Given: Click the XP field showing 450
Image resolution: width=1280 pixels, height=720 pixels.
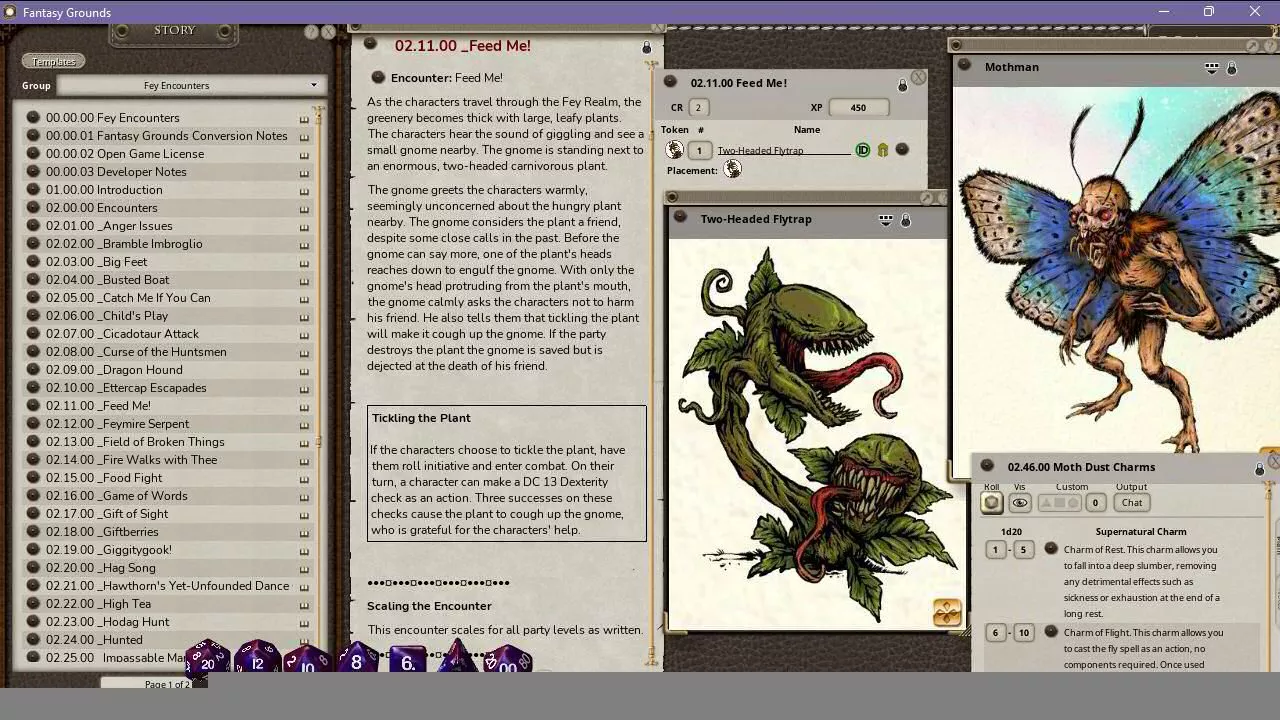Looking at the screenshot, I should click(858, 107).
